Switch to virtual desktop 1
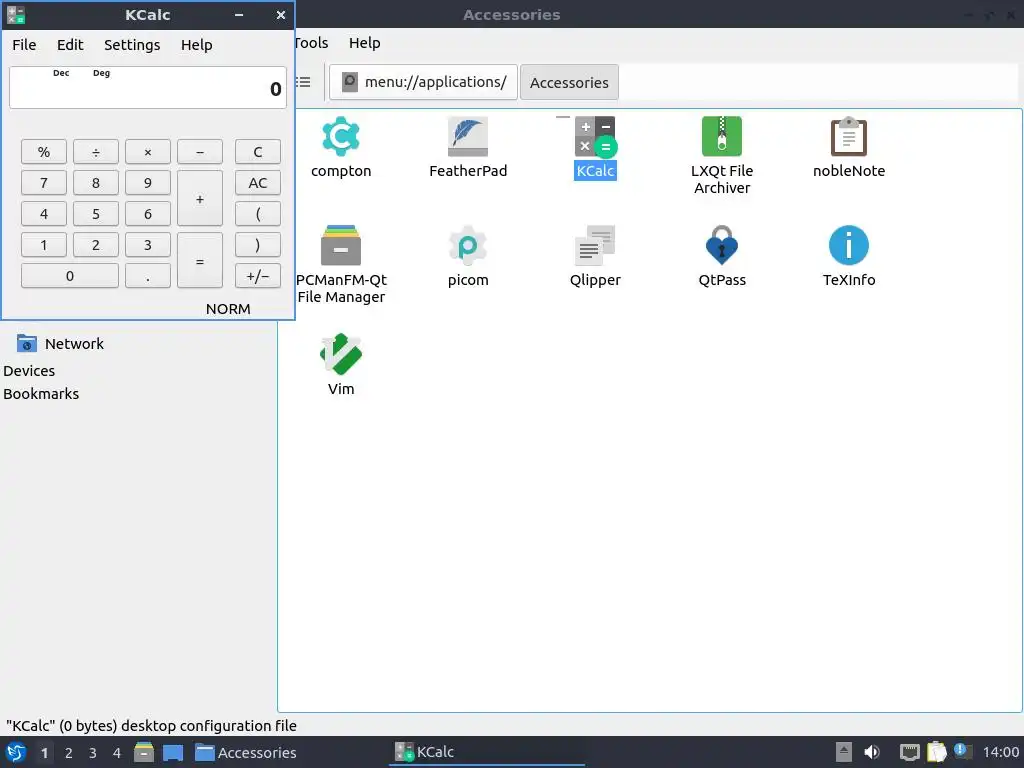The image size is (1024, 768). tap(44, 752)
